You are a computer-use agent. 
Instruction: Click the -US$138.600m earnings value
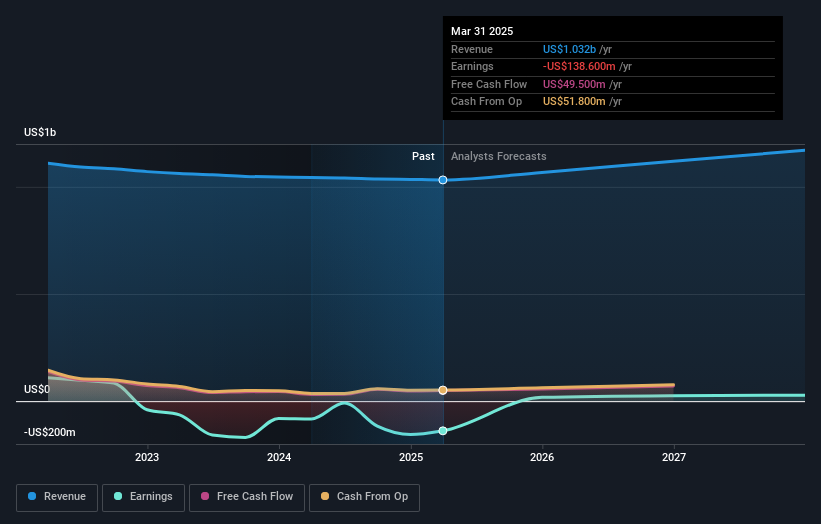pos(579,66)
